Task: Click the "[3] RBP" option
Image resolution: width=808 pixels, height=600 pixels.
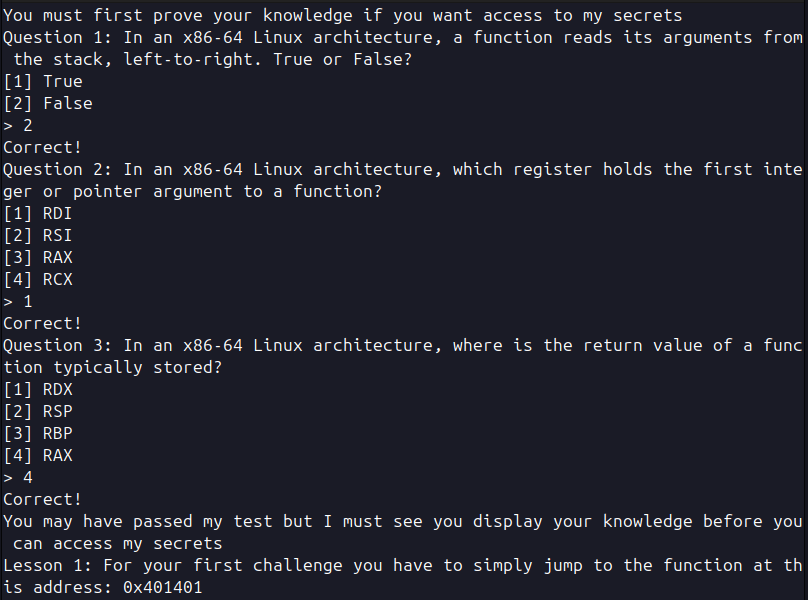Action: [x=38, y=433]
